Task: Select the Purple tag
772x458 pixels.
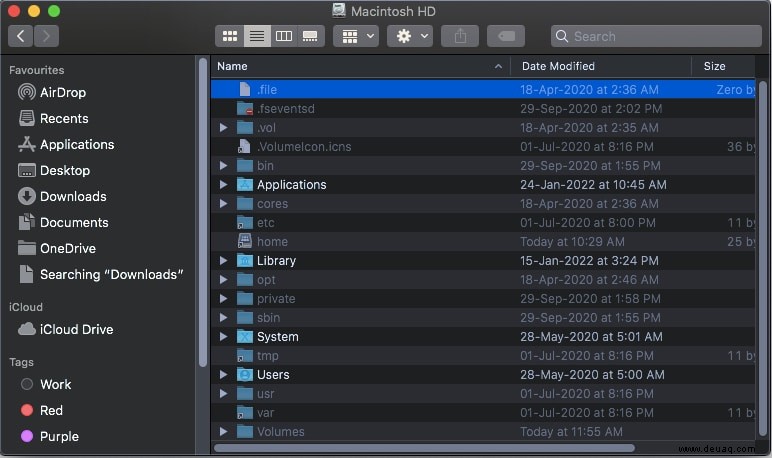Action: pyautogui.click(x=59, y=436)
